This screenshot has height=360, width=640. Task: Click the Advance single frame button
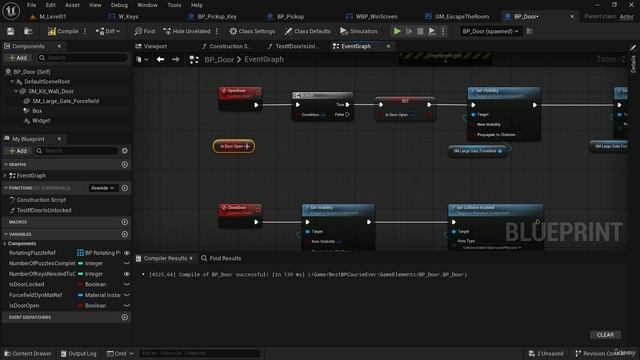pyautogui.click(x=409, y=31)
